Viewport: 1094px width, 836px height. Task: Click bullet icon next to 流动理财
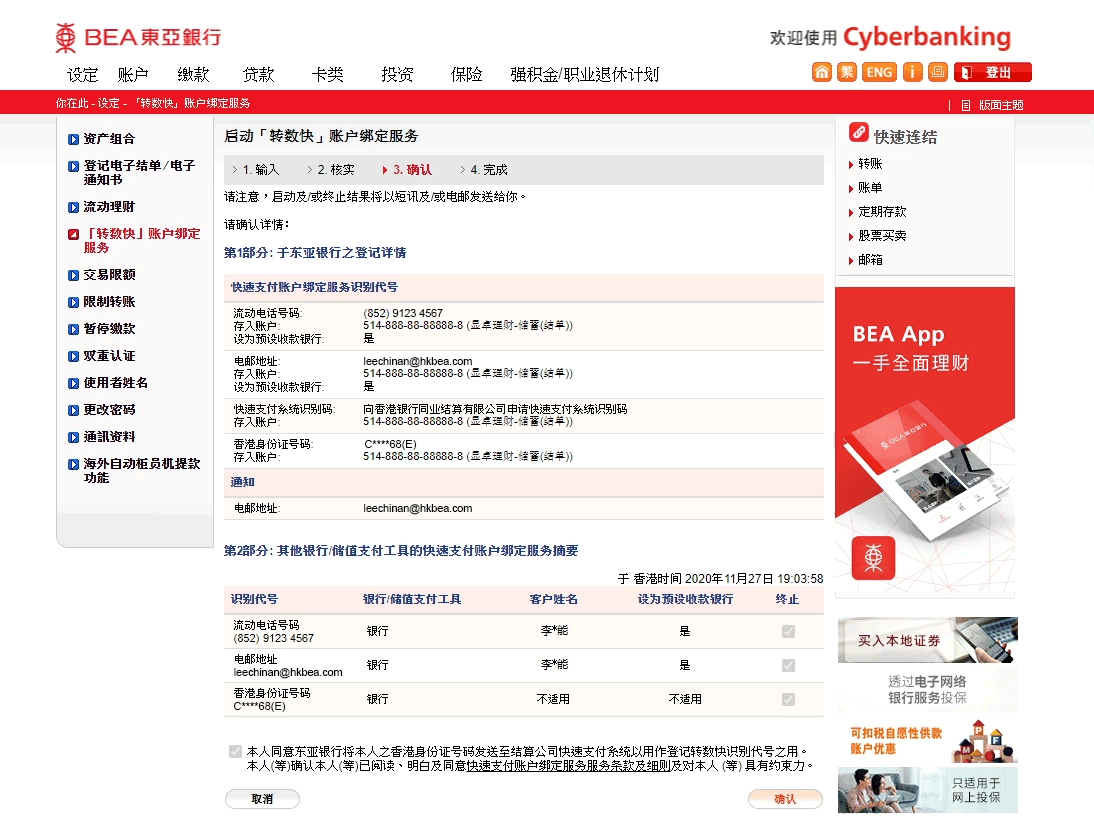click(73, 207)
